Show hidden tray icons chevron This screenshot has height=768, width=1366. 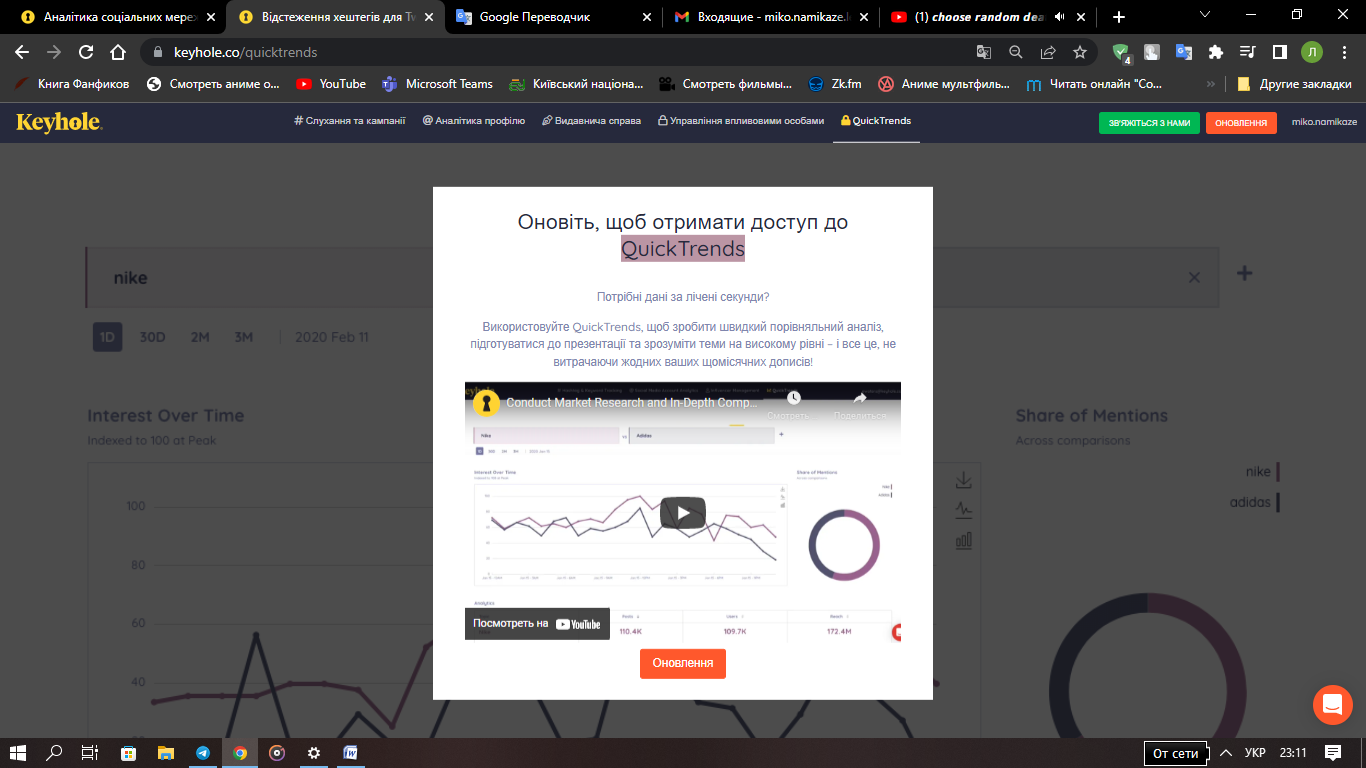[1224, 752]
